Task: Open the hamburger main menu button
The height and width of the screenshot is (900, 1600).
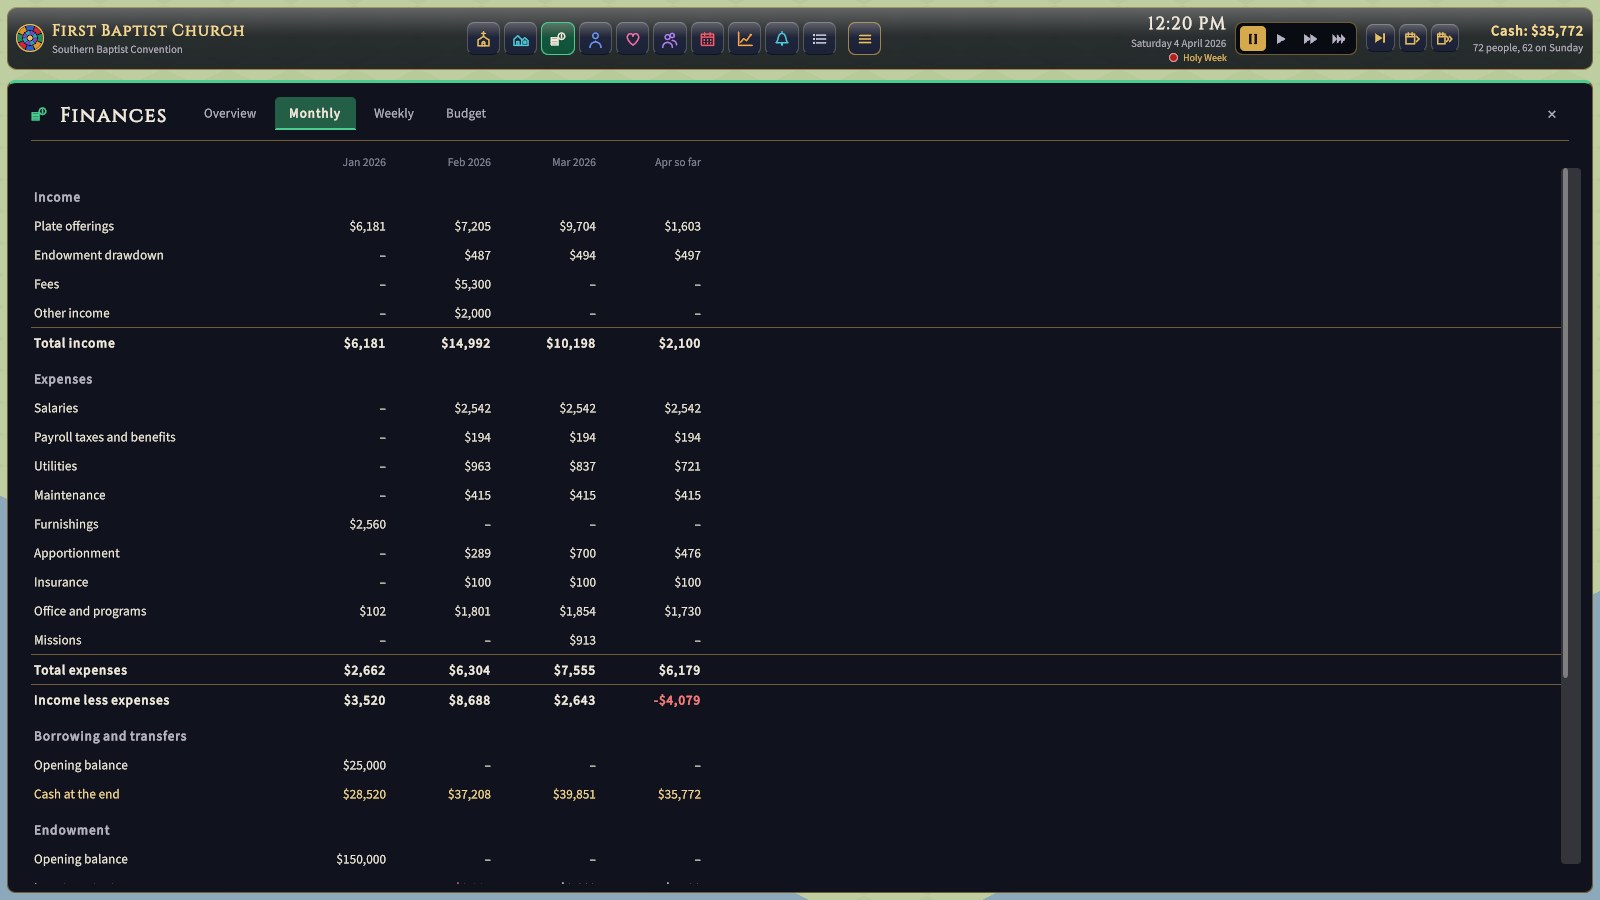Action: (865, 39)
